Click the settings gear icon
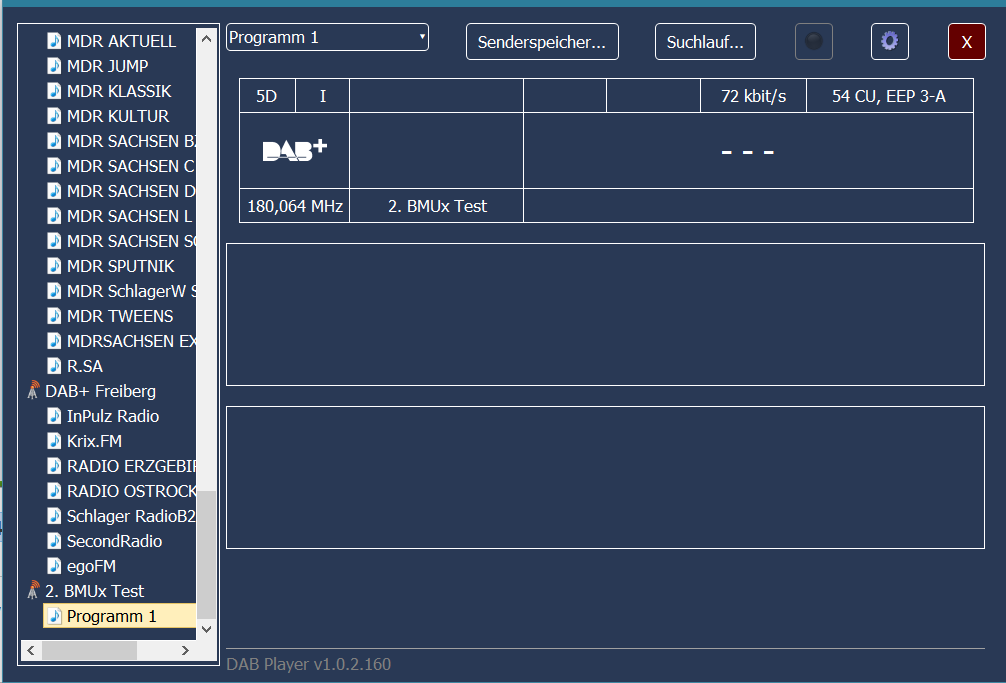The image size is (1006, 683). click(889, 42)
